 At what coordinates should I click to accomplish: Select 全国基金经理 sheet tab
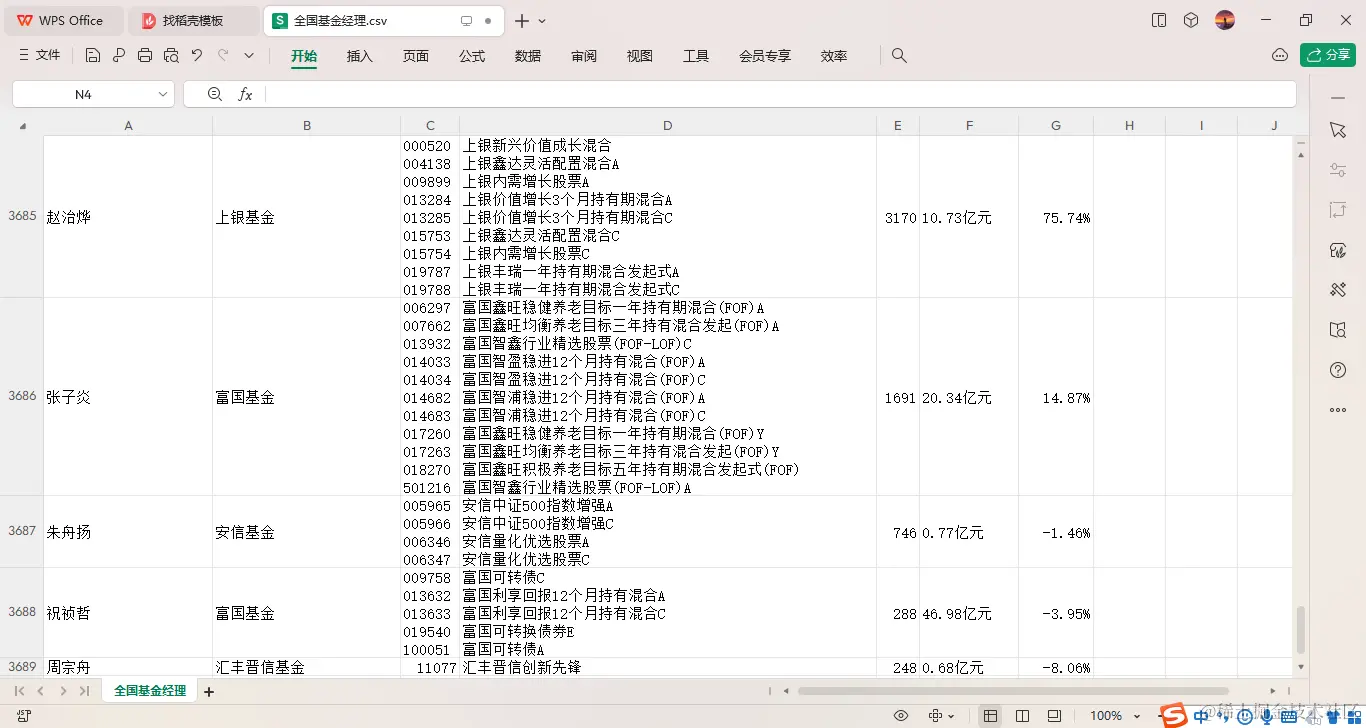point(150,691)
